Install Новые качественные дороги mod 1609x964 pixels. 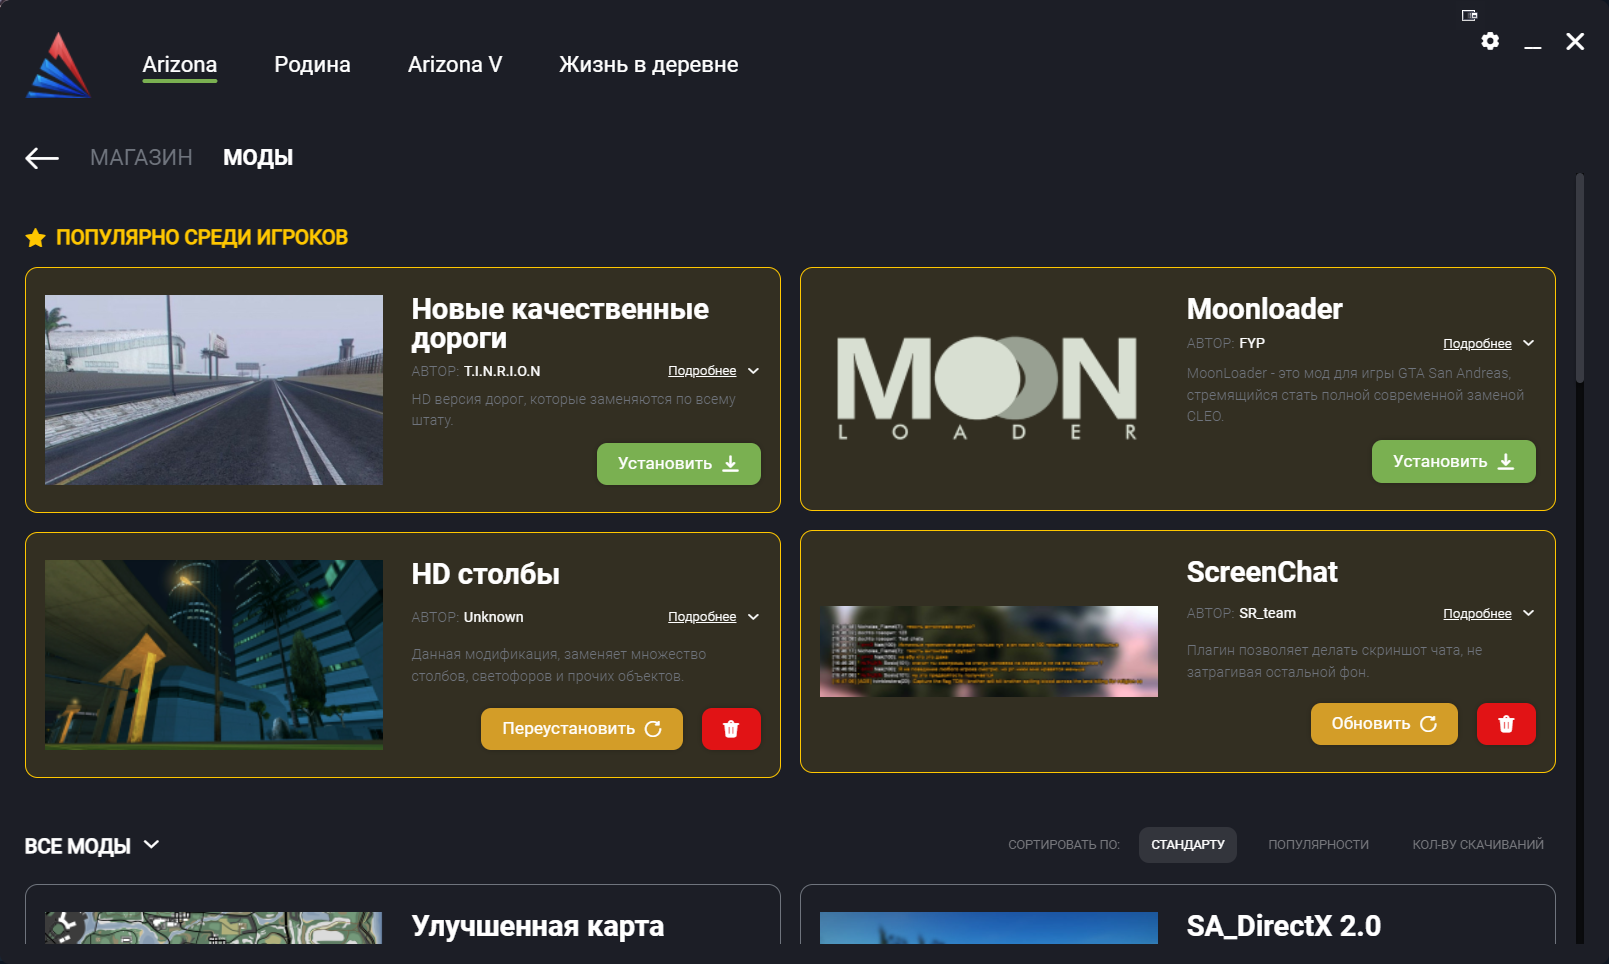pos(679,464)
